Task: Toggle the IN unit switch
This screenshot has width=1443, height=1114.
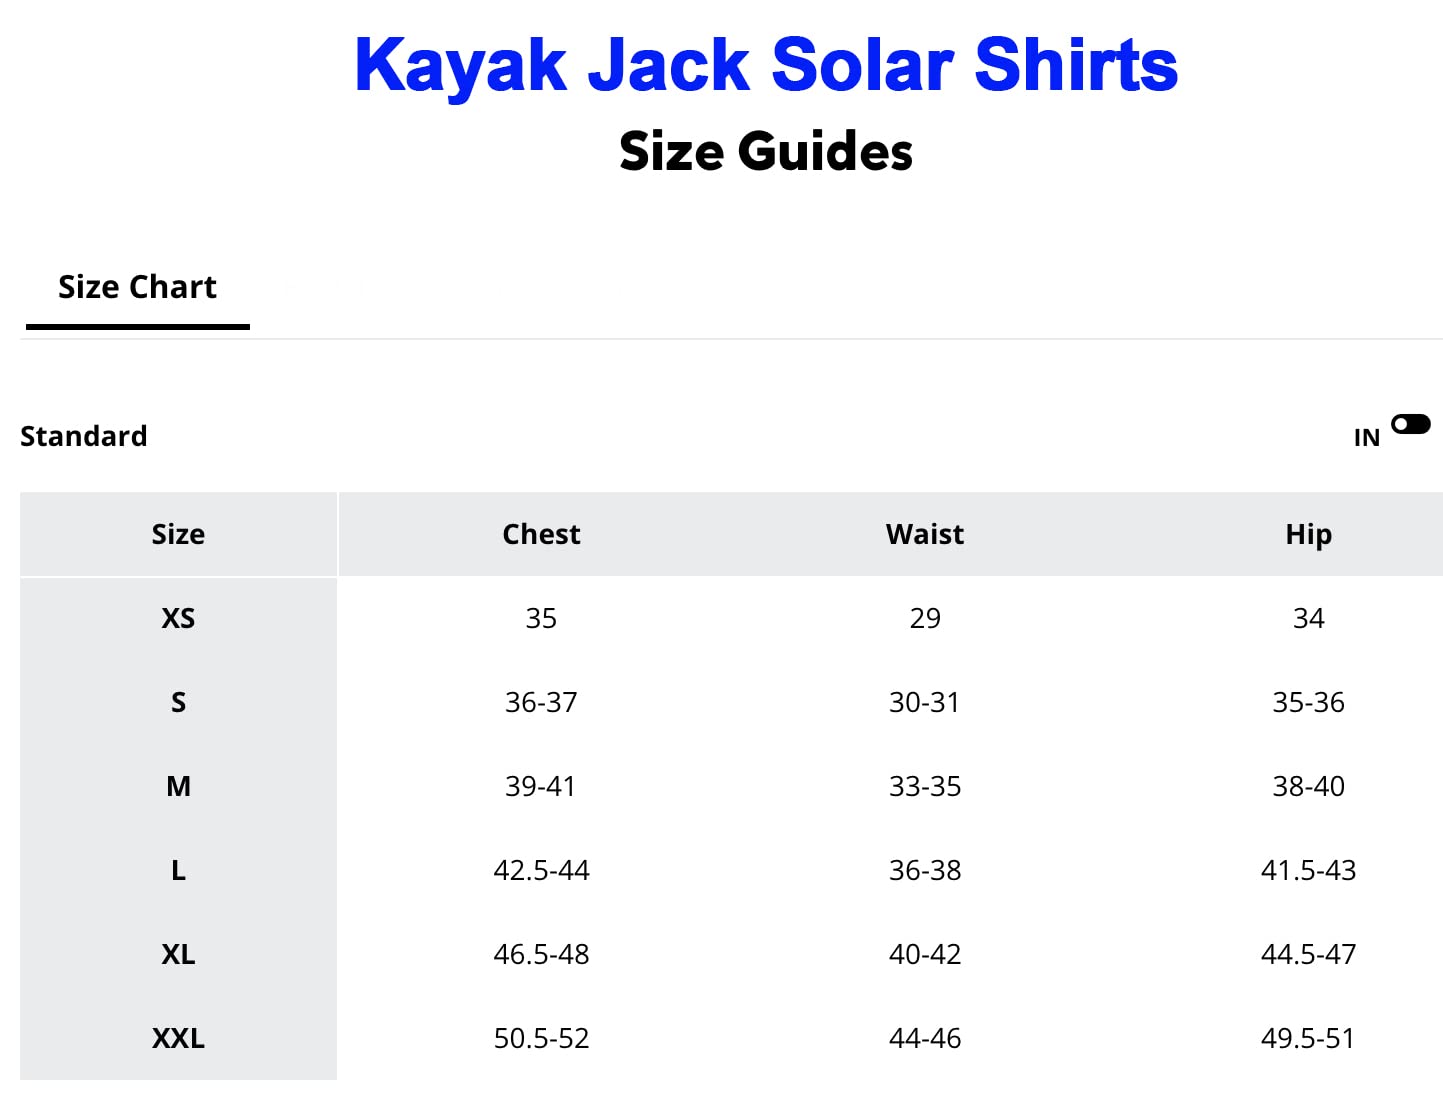Action: coord(1410,425)
